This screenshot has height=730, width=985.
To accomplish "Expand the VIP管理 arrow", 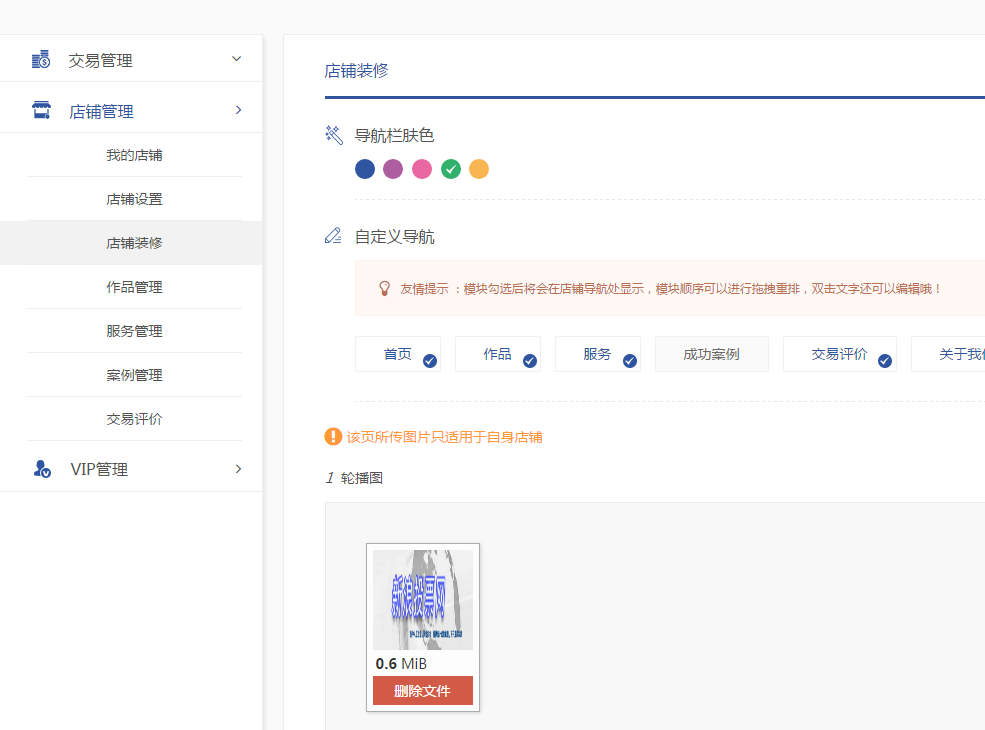I will click(x=238, y=469).
